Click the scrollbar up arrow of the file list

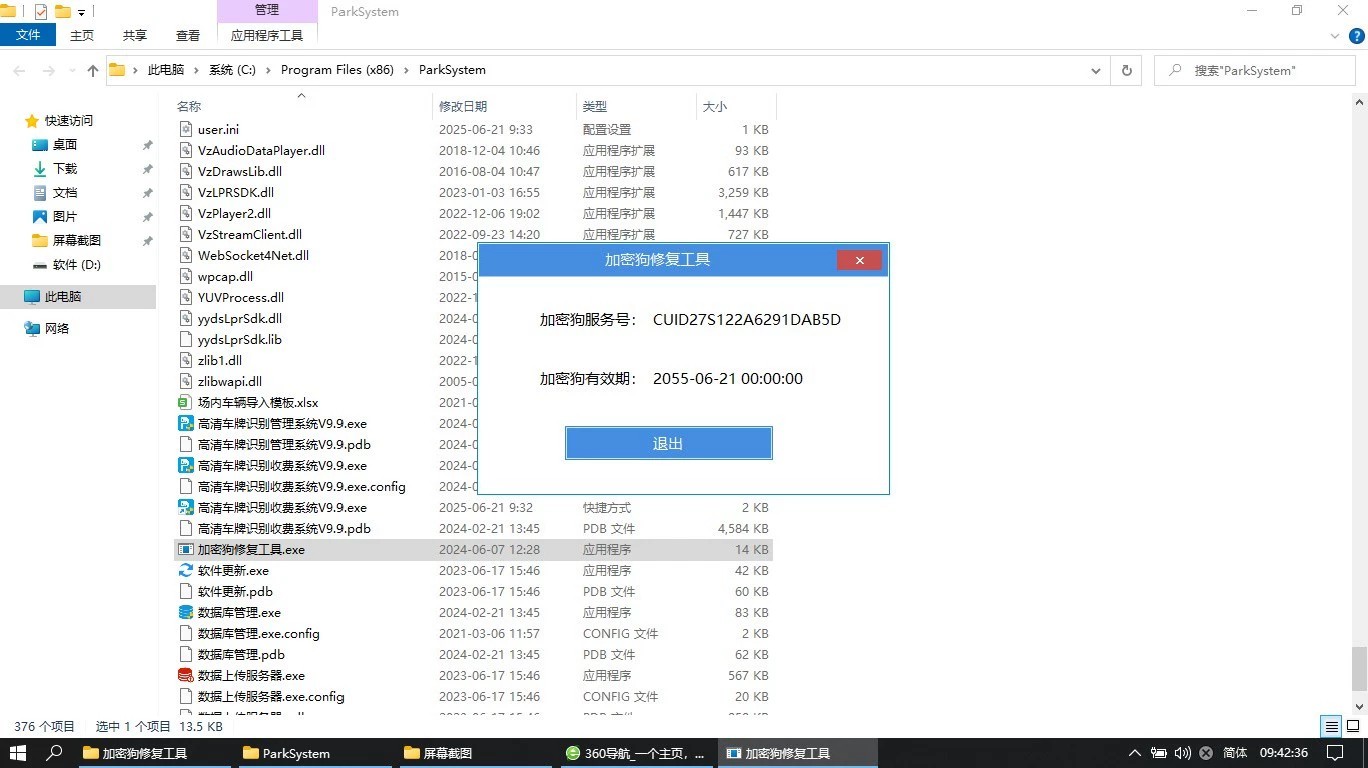(1359, 102)
